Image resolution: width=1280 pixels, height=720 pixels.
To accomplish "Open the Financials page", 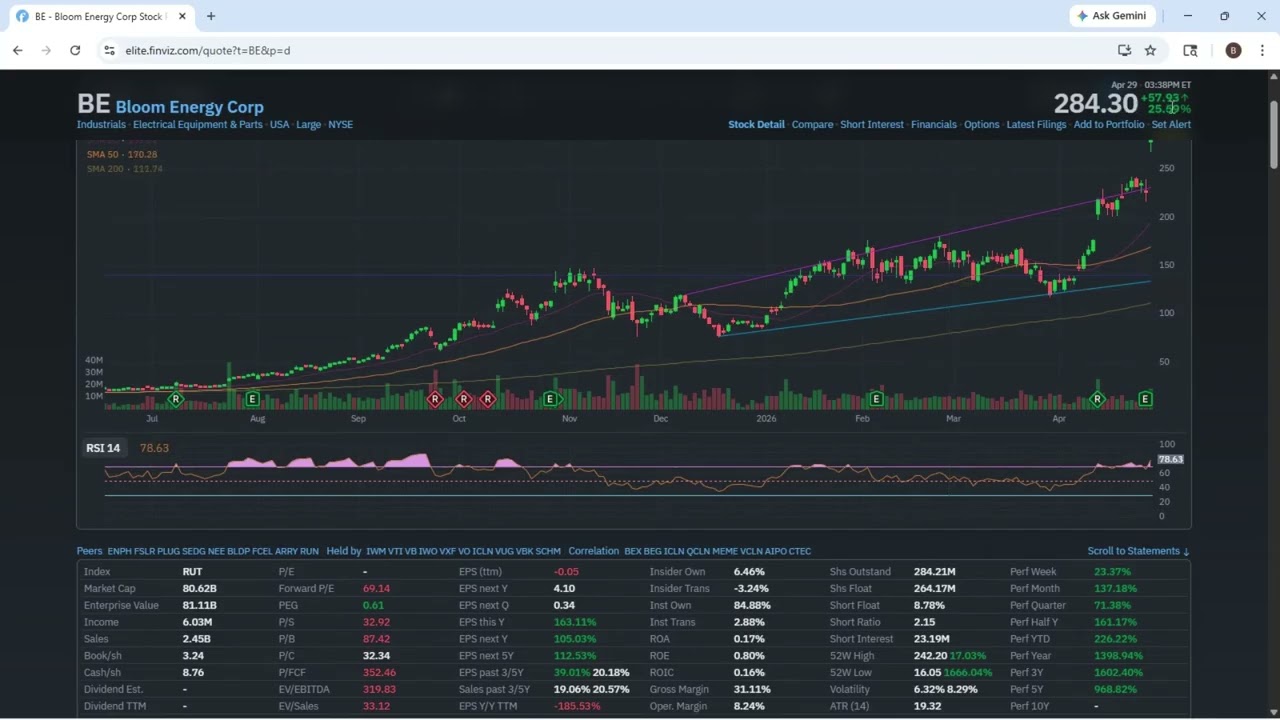I will click(x=934, y=125).
